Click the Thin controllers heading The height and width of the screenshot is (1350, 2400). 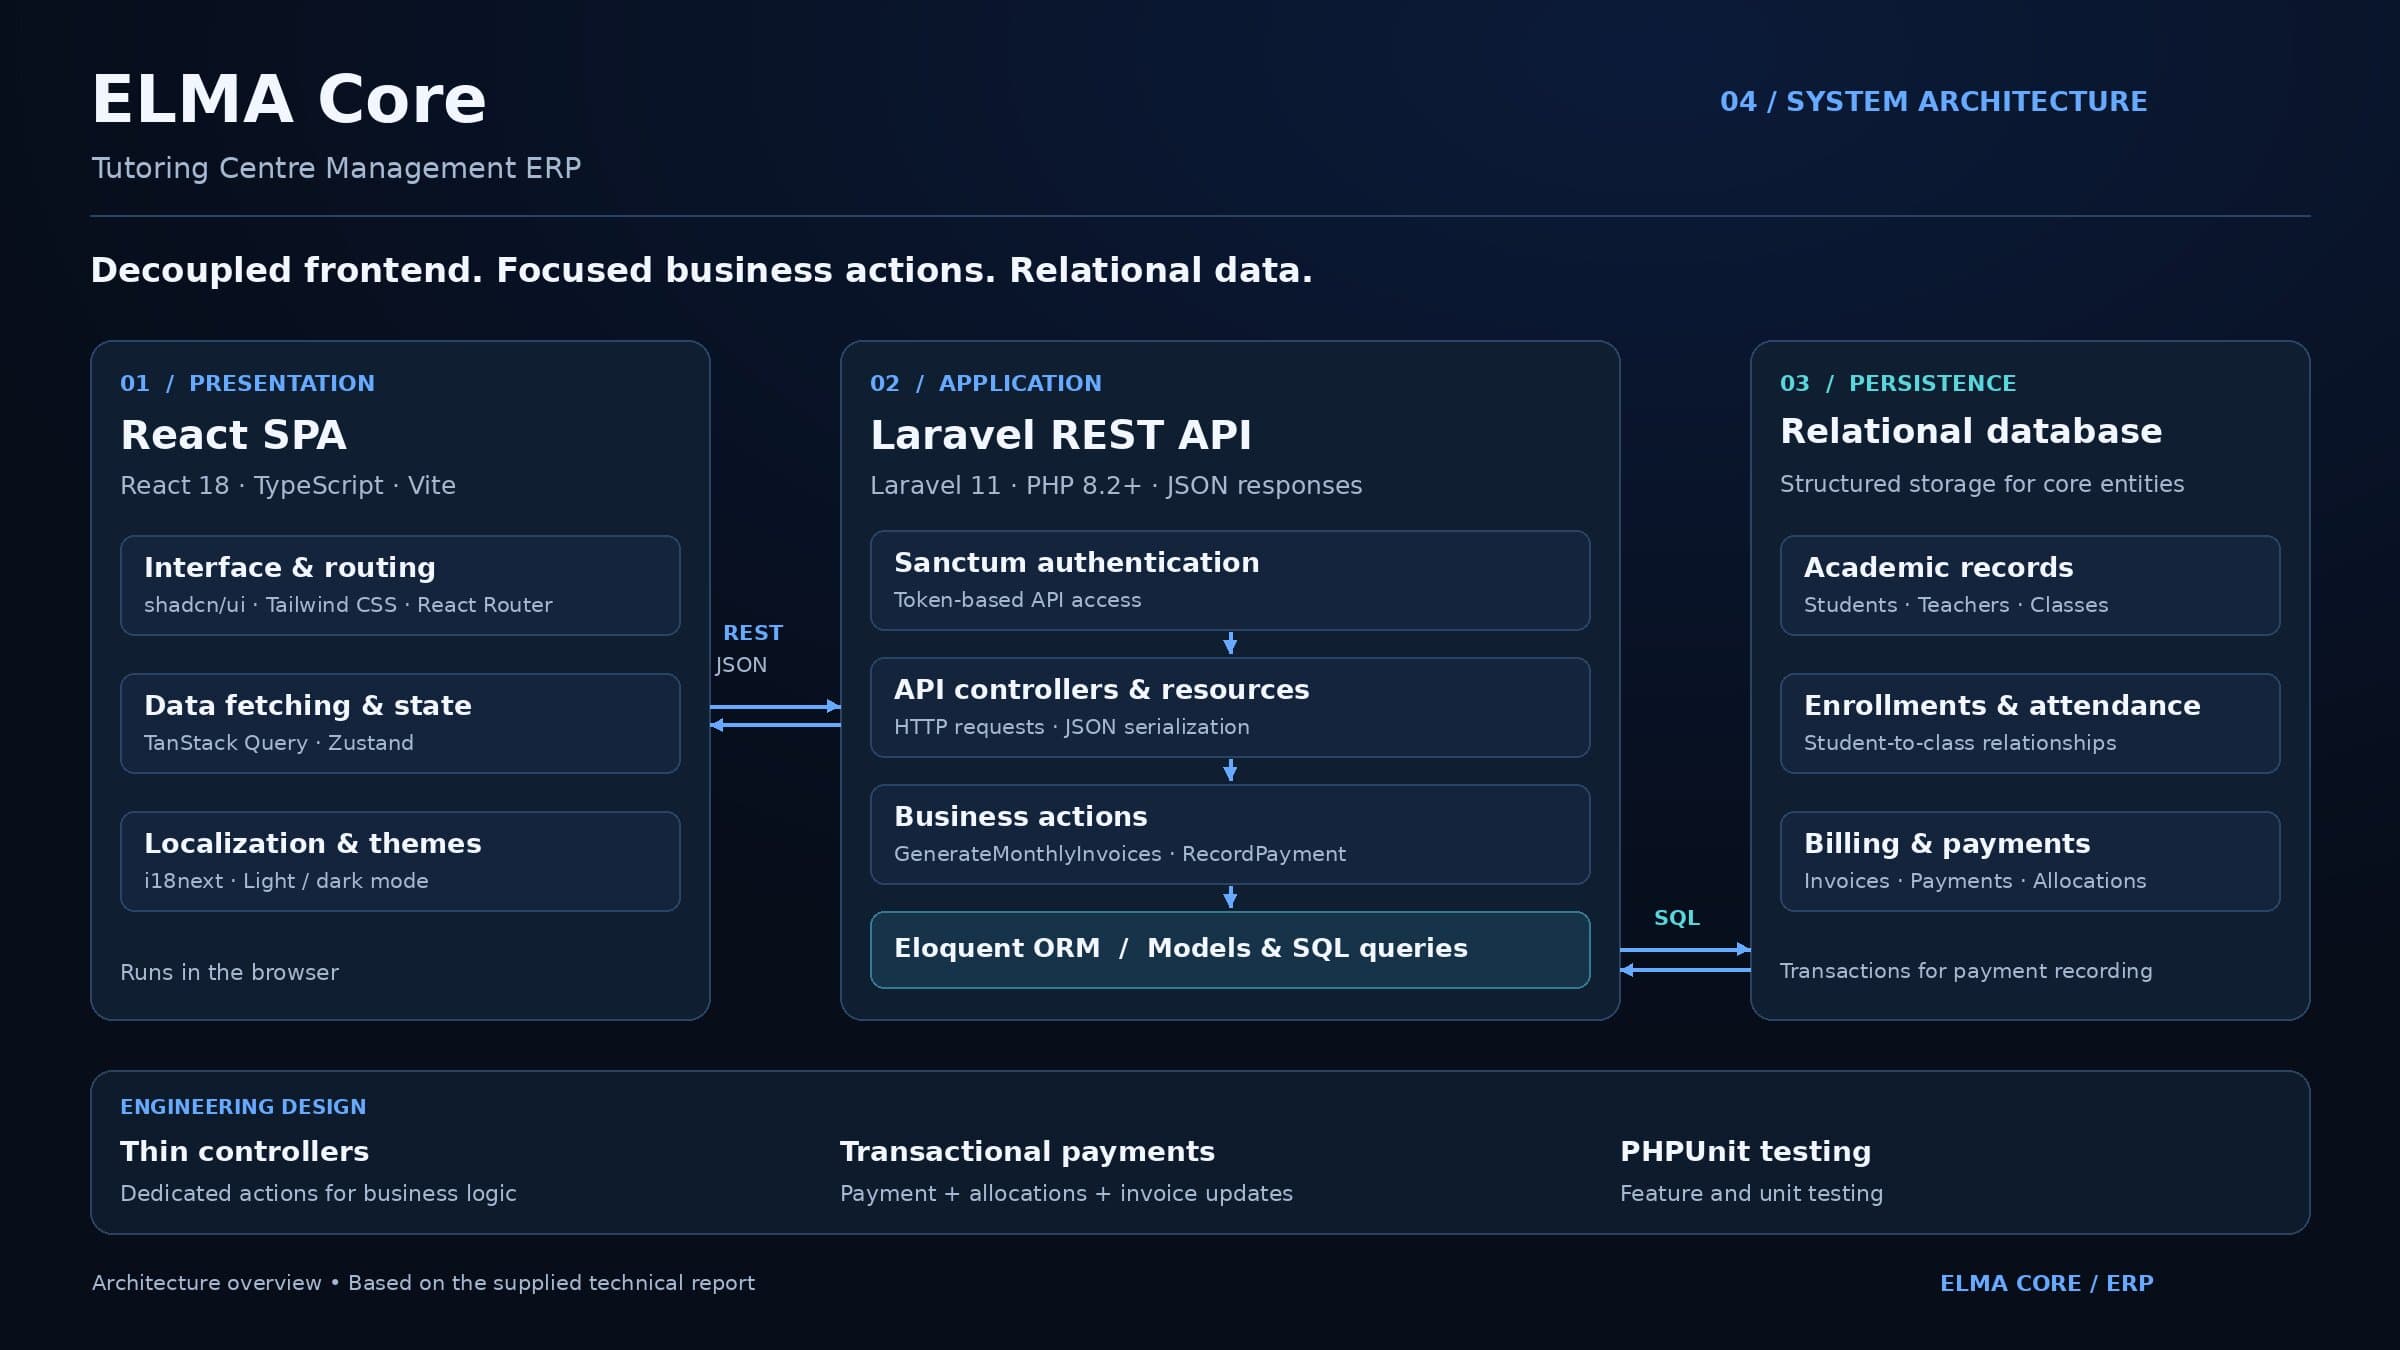click(x=244, y=1151)
